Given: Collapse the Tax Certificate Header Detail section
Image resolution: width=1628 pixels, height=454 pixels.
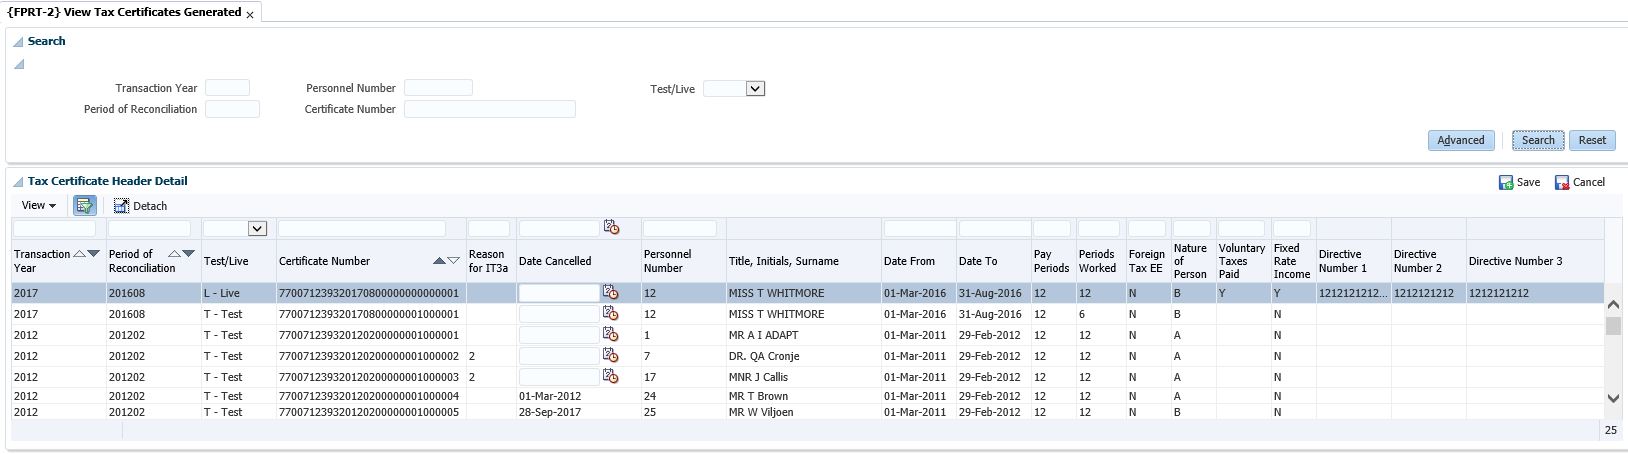Looking at the screenshot, I should coord(18,182).
